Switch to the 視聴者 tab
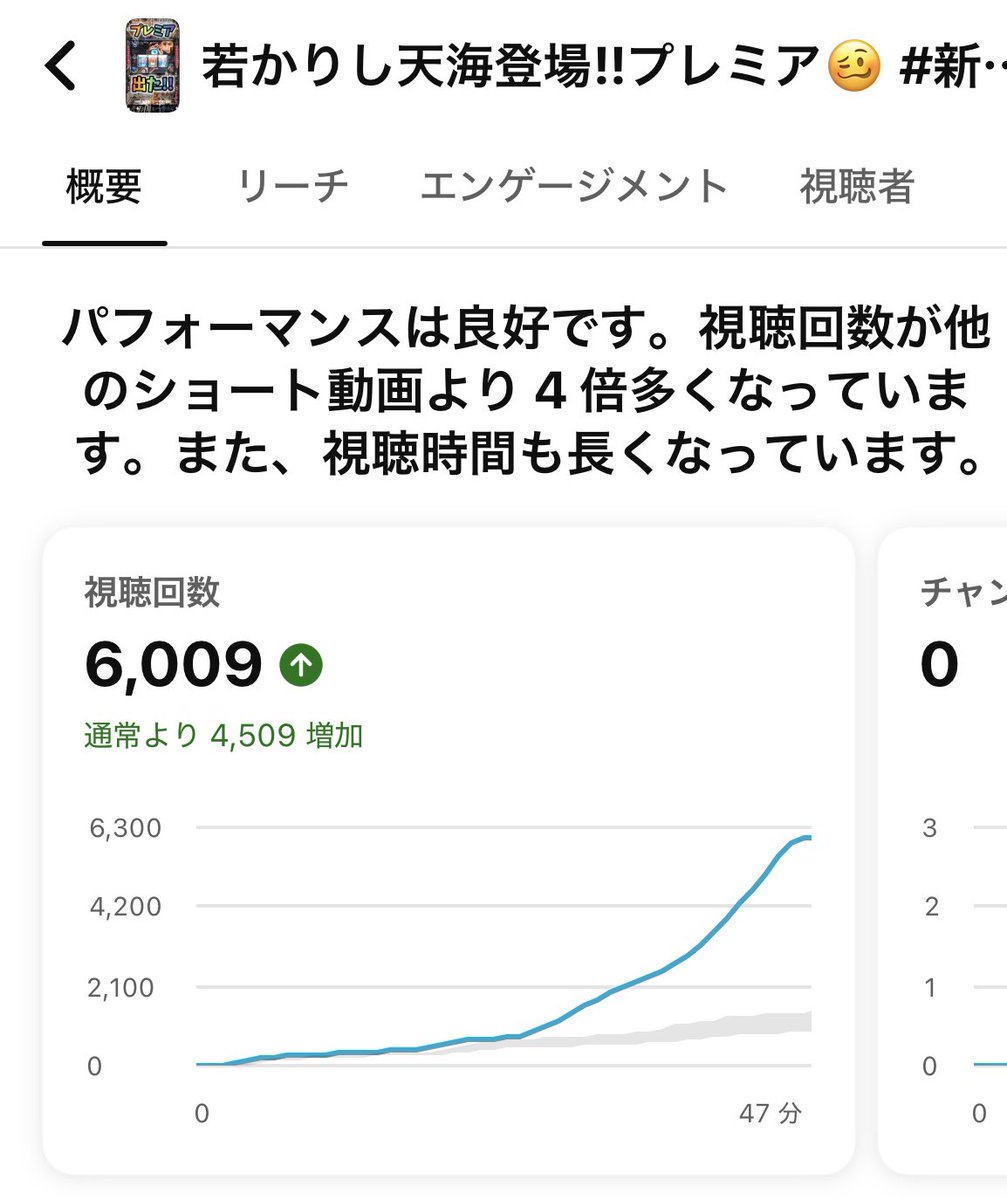 (857, 187)
